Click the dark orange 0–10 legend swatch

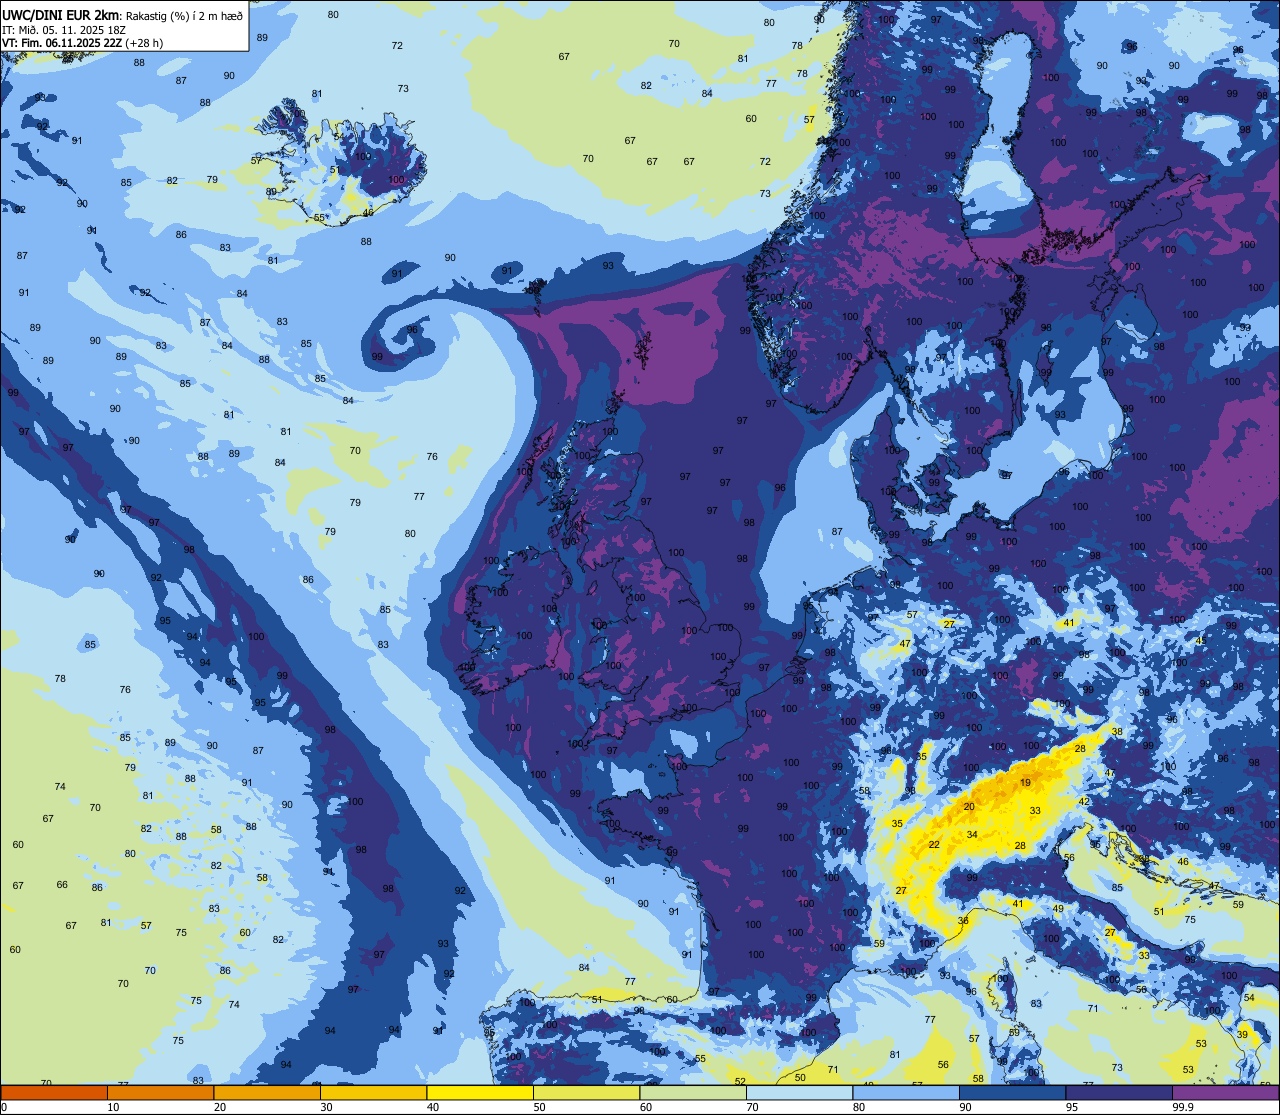click(x=54, y=1092)
